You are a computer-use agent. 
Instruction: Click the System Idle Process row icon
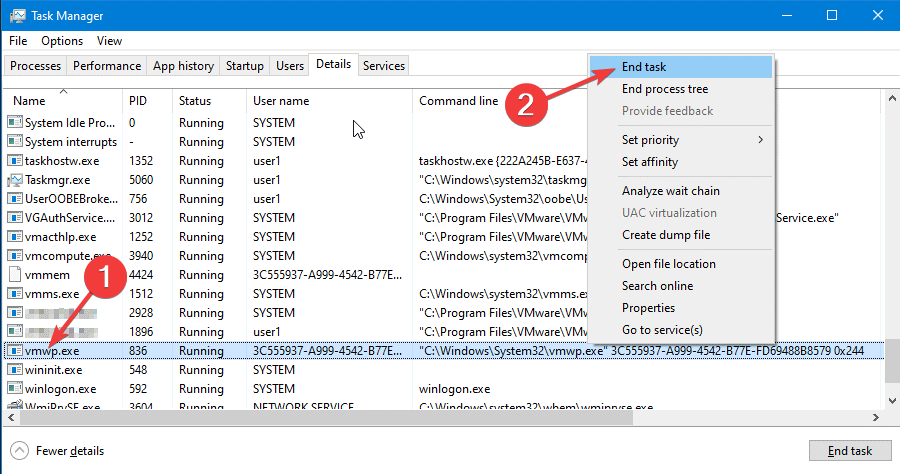15,122
